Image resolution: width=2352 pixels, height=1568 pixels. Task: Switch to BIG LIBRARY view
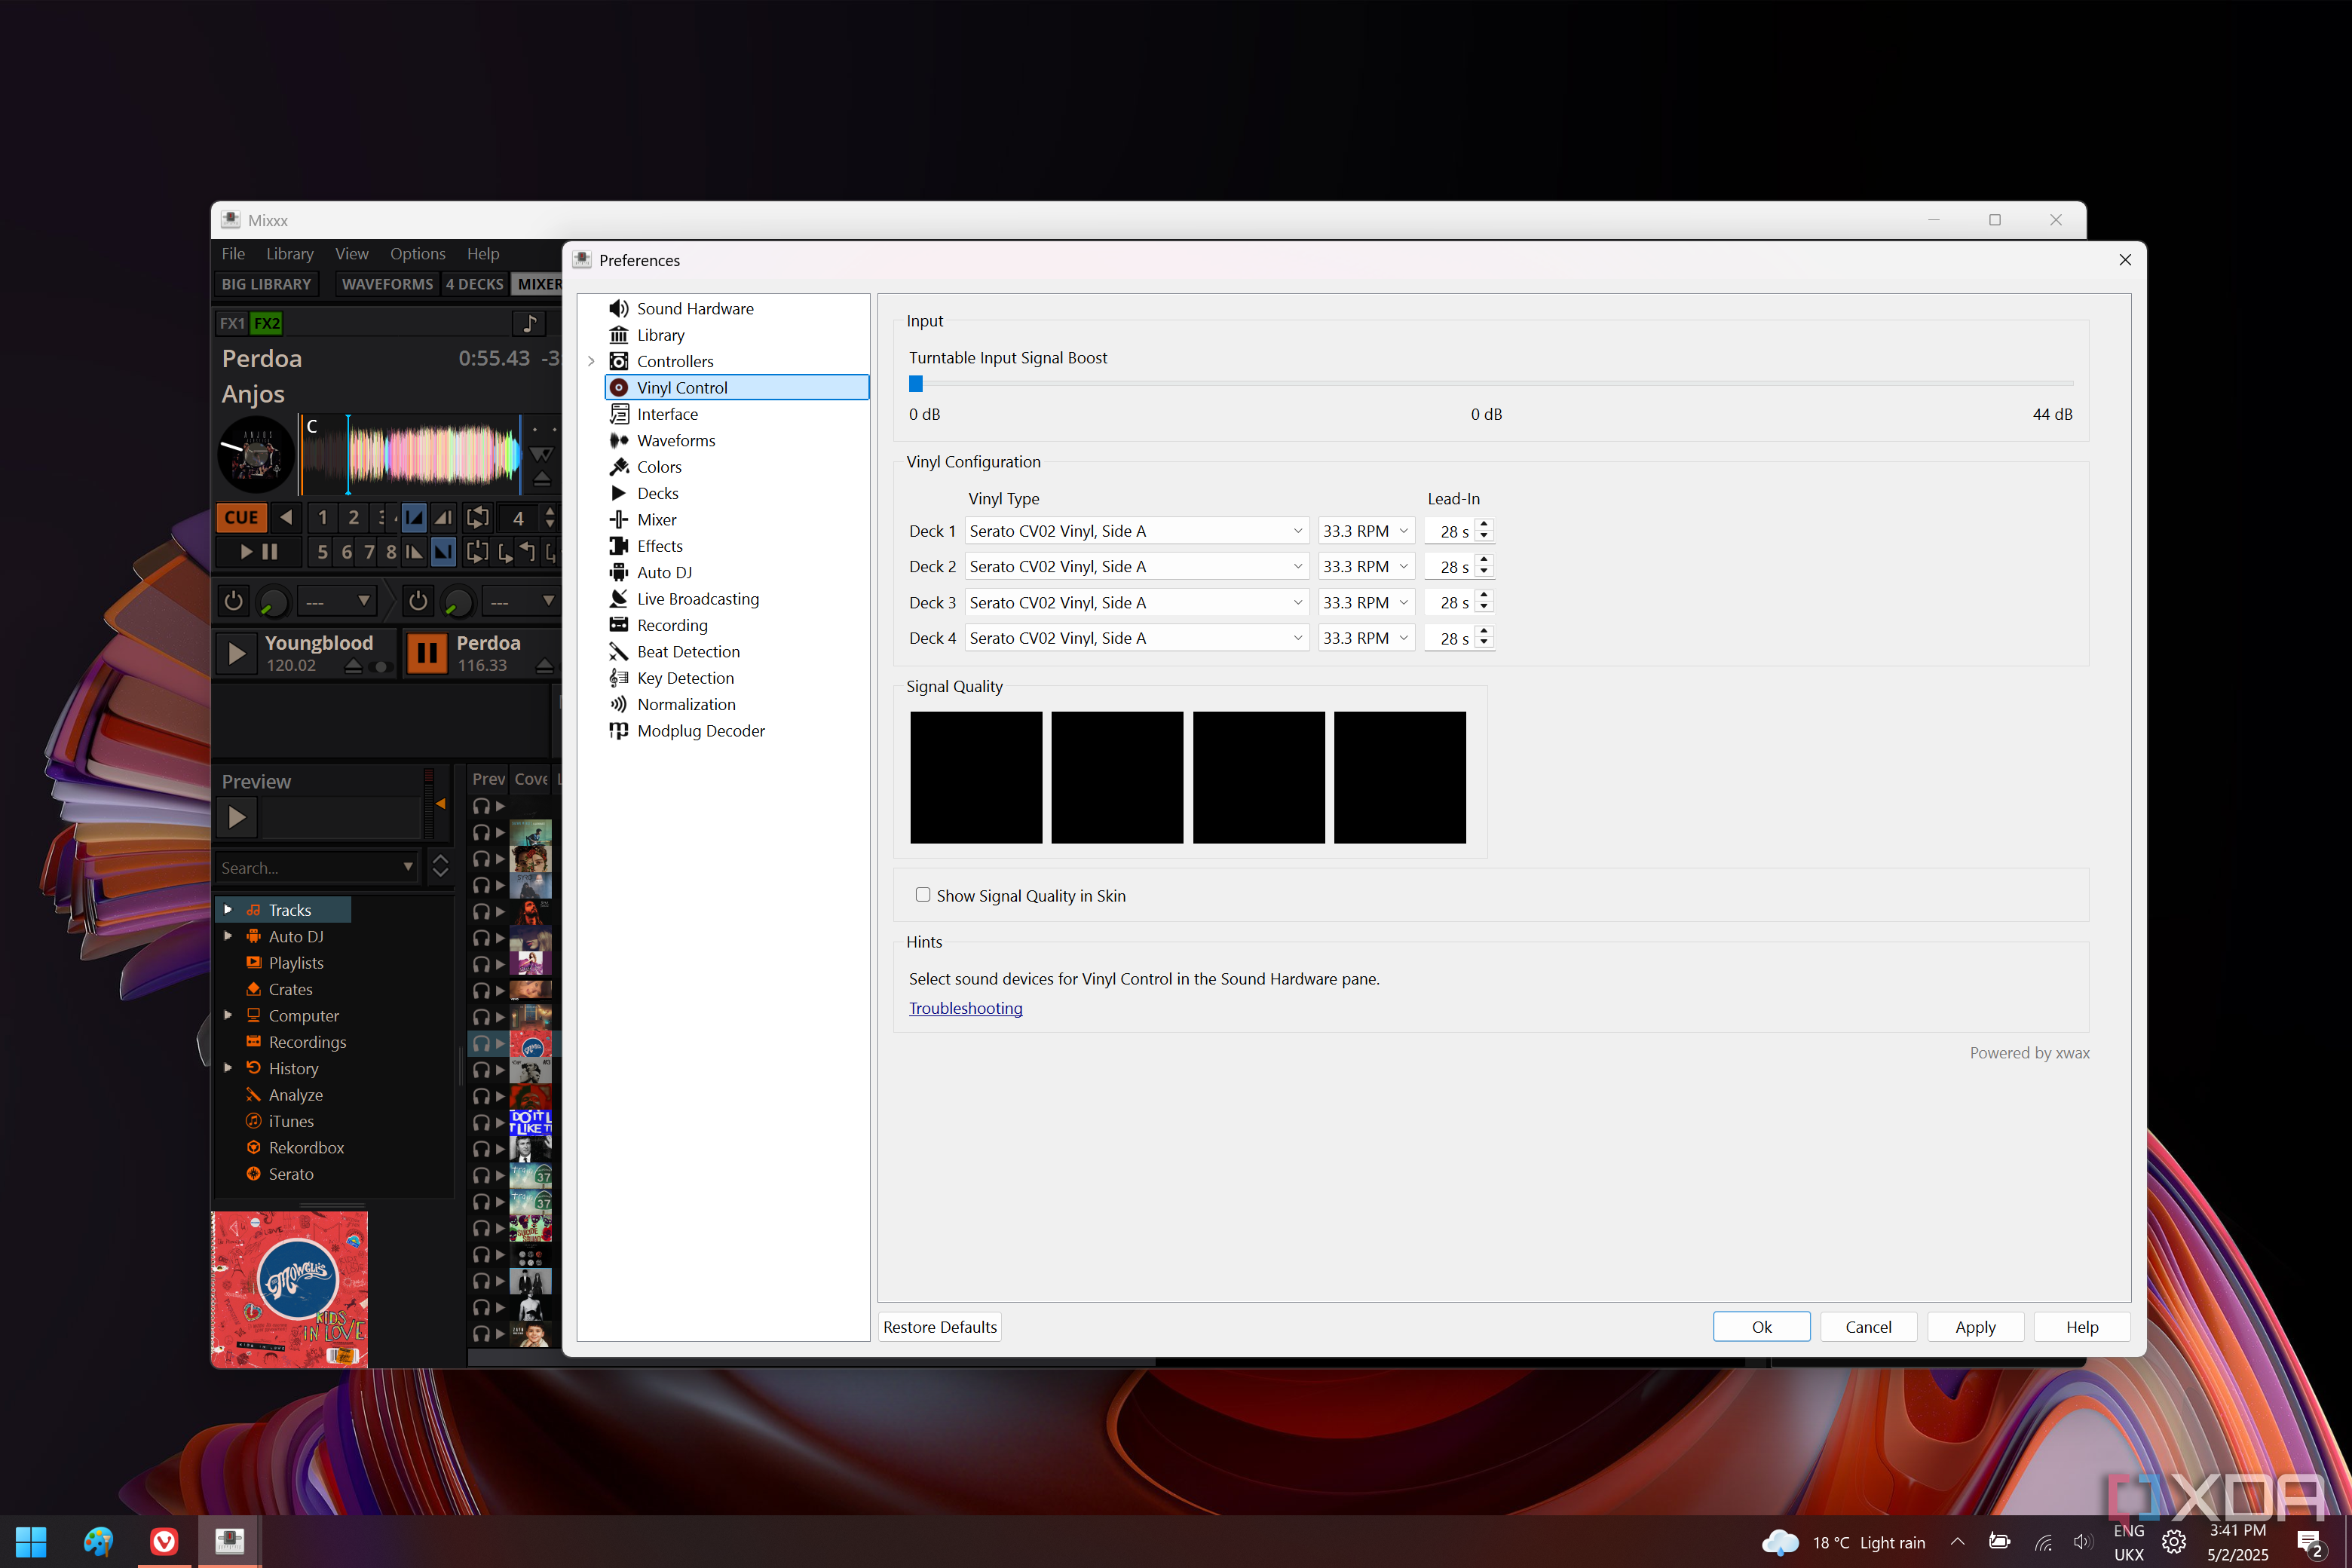(x=266, y=284)
